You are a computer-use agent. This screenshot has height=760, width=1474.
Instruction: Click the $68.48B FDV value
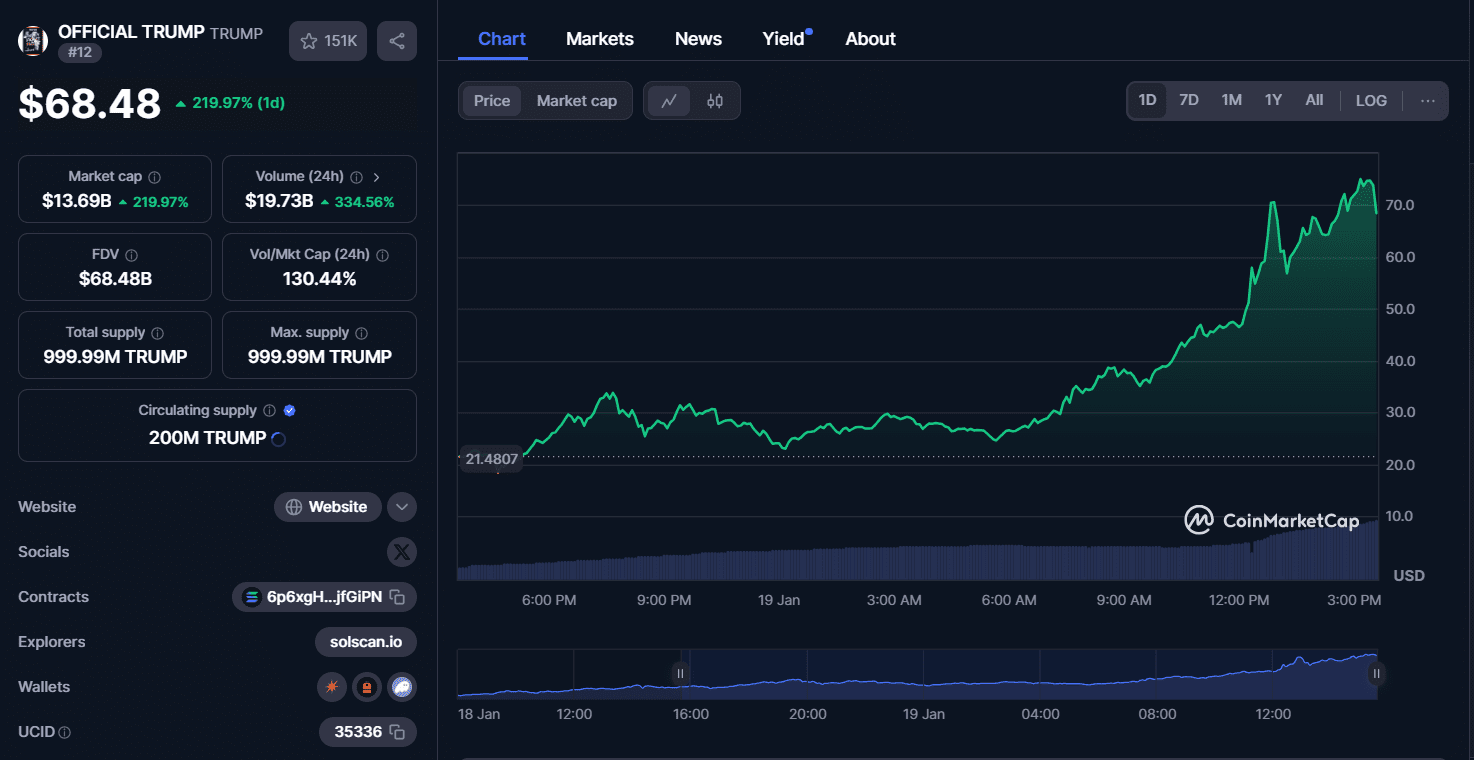[115, 279]
